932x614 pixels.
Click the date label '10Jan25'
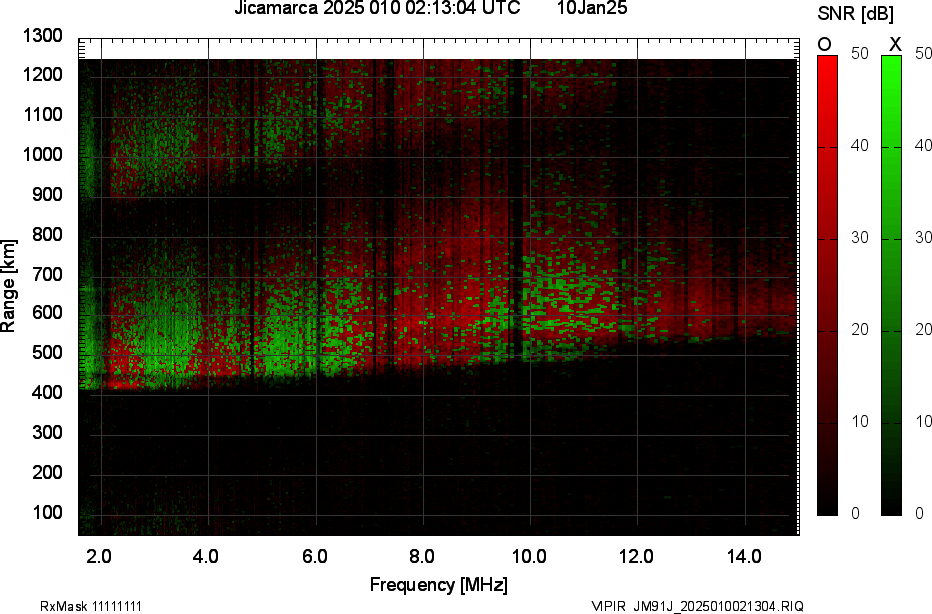pyautogui.click(x=592, y=8)
